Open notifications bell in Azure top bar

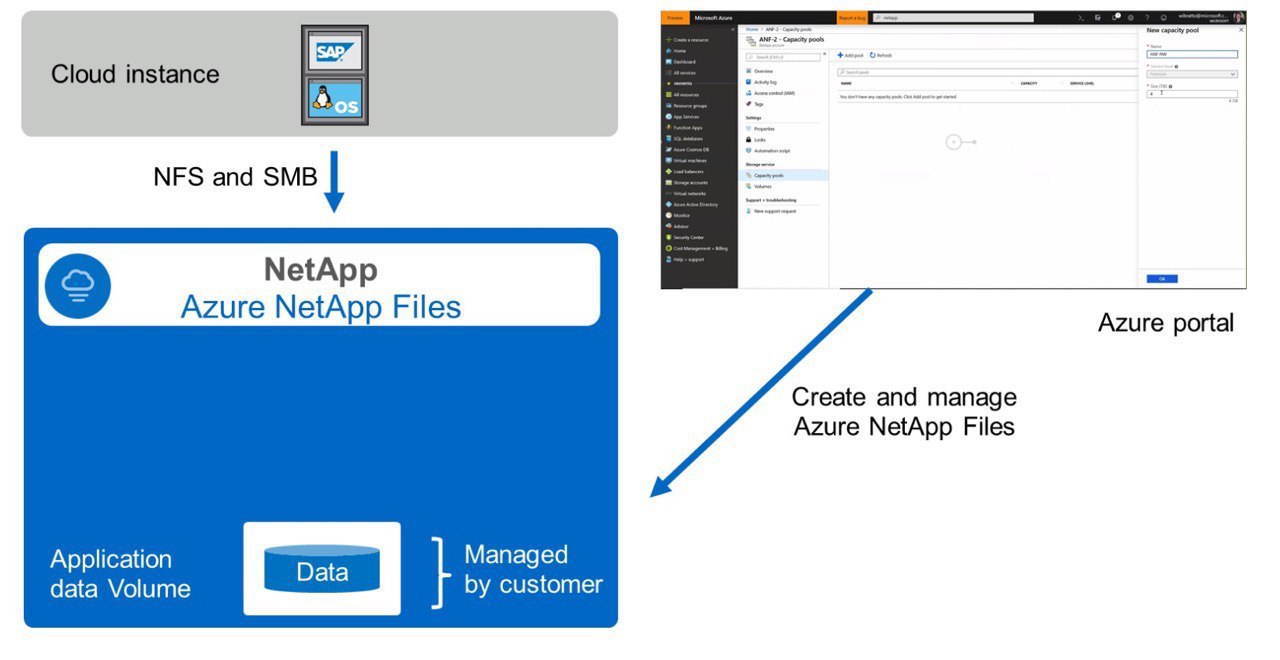pos(1115,18)
